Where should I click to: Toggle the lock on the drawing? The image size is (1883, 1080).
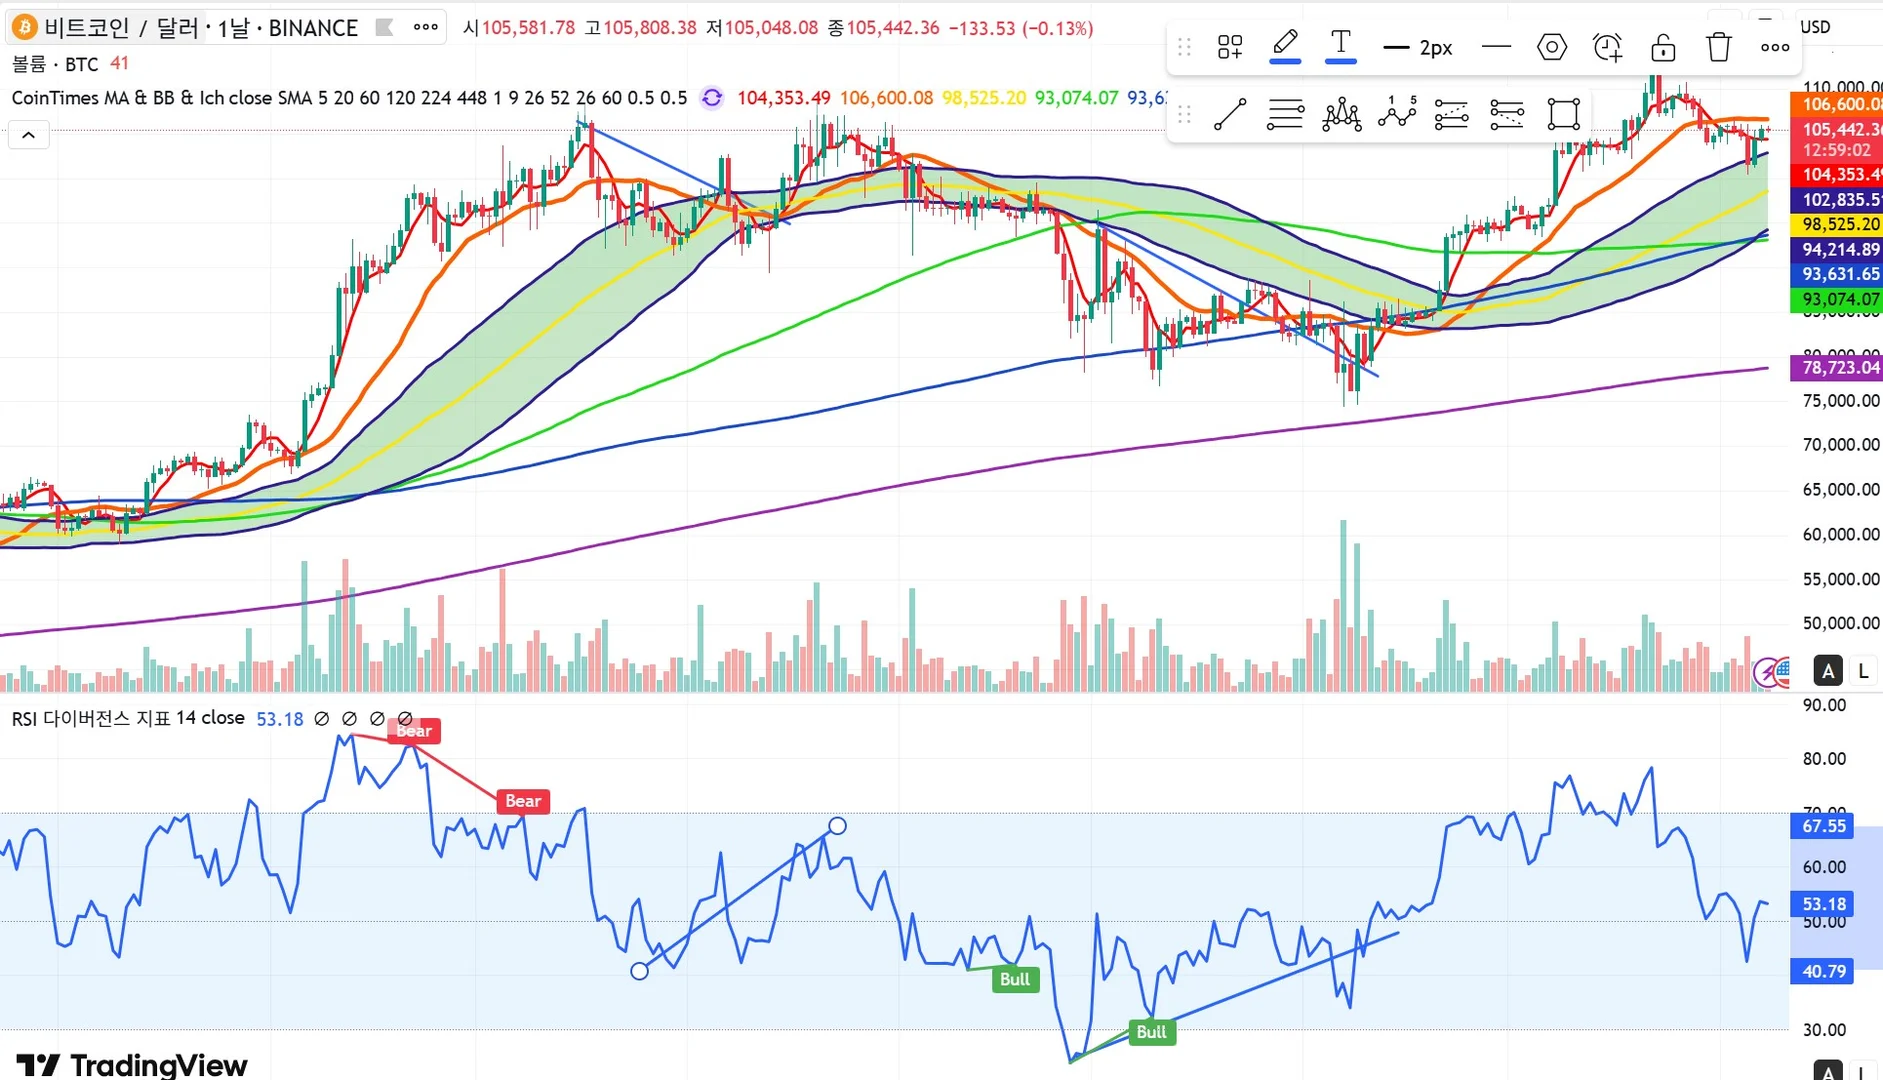[1663, 47]
